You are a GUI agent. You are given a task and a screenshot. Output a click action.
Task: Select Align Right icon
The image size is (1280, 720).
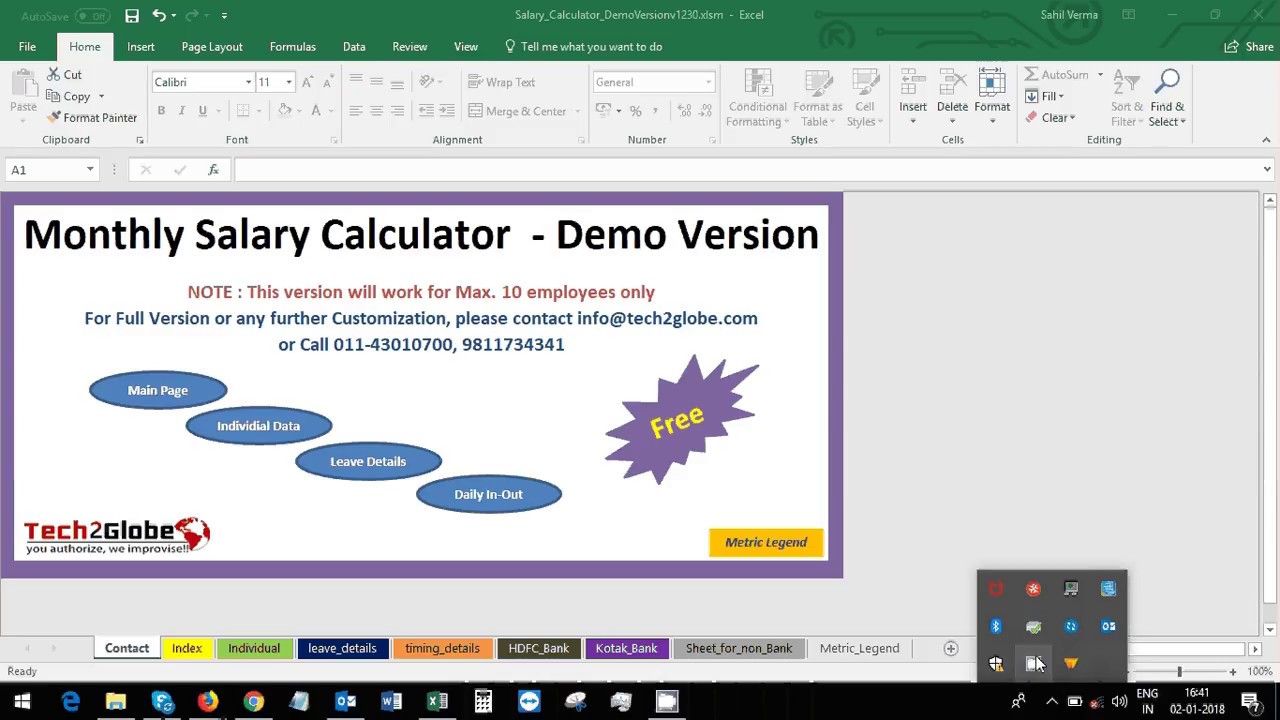[397, 111]
